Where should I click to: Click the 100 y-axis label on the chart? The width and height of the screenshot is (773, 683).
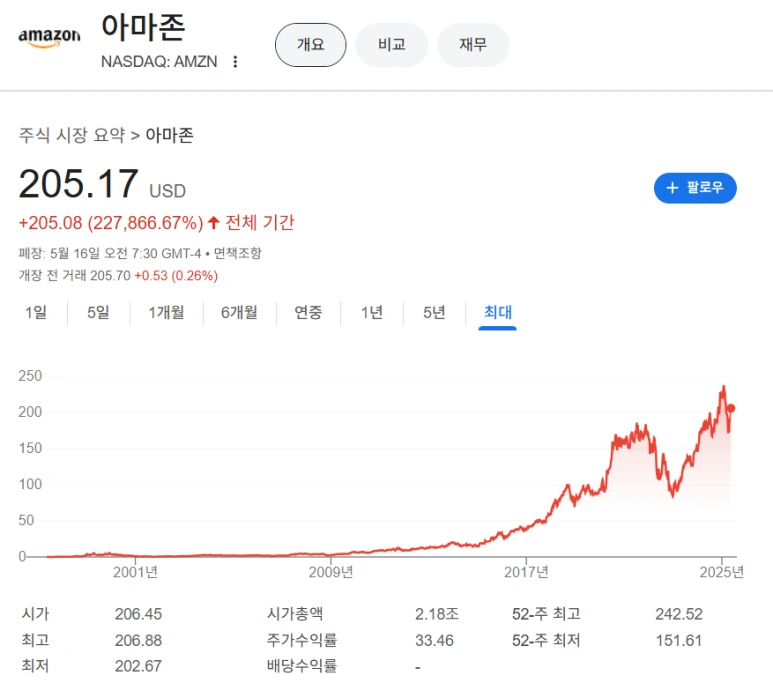coord(30,484)
